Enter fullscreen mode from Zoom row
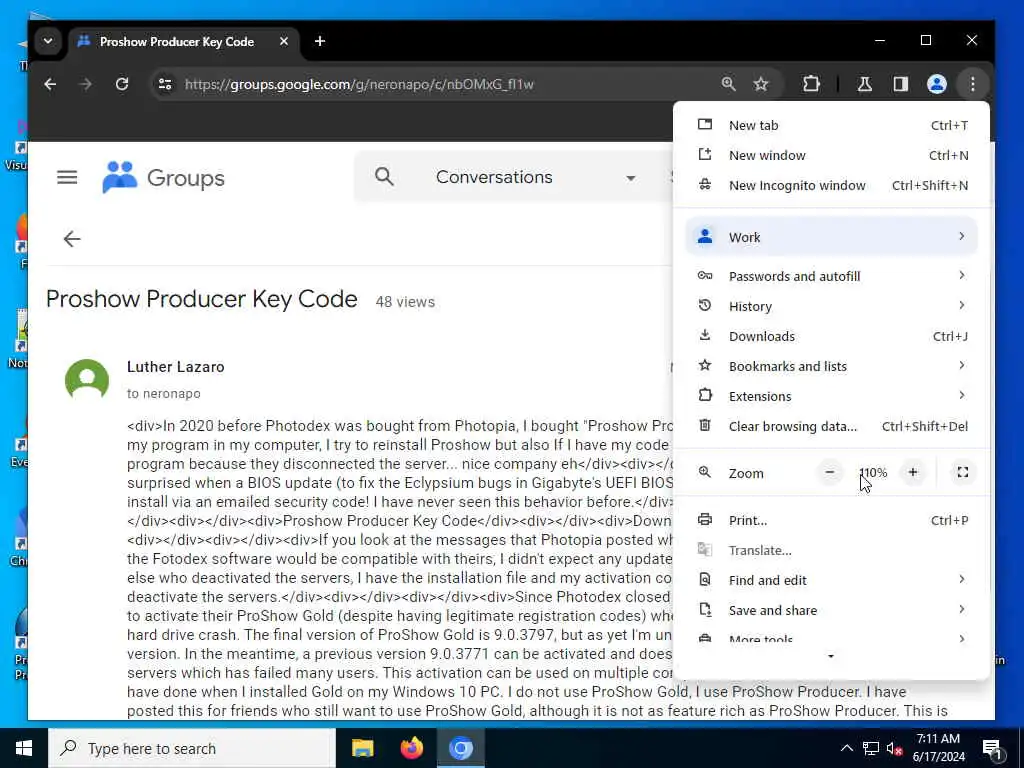 (963, 472)
